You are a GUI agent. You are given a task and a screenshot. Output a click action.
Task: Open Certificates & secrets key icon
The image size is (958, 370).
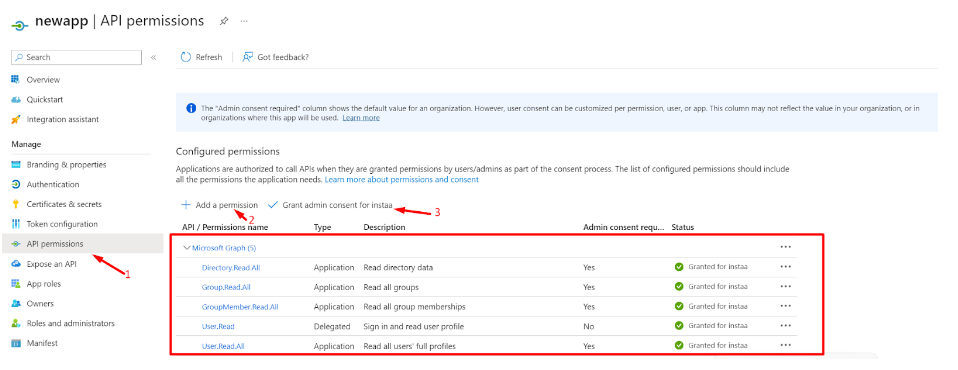click(x=16, y=204)
